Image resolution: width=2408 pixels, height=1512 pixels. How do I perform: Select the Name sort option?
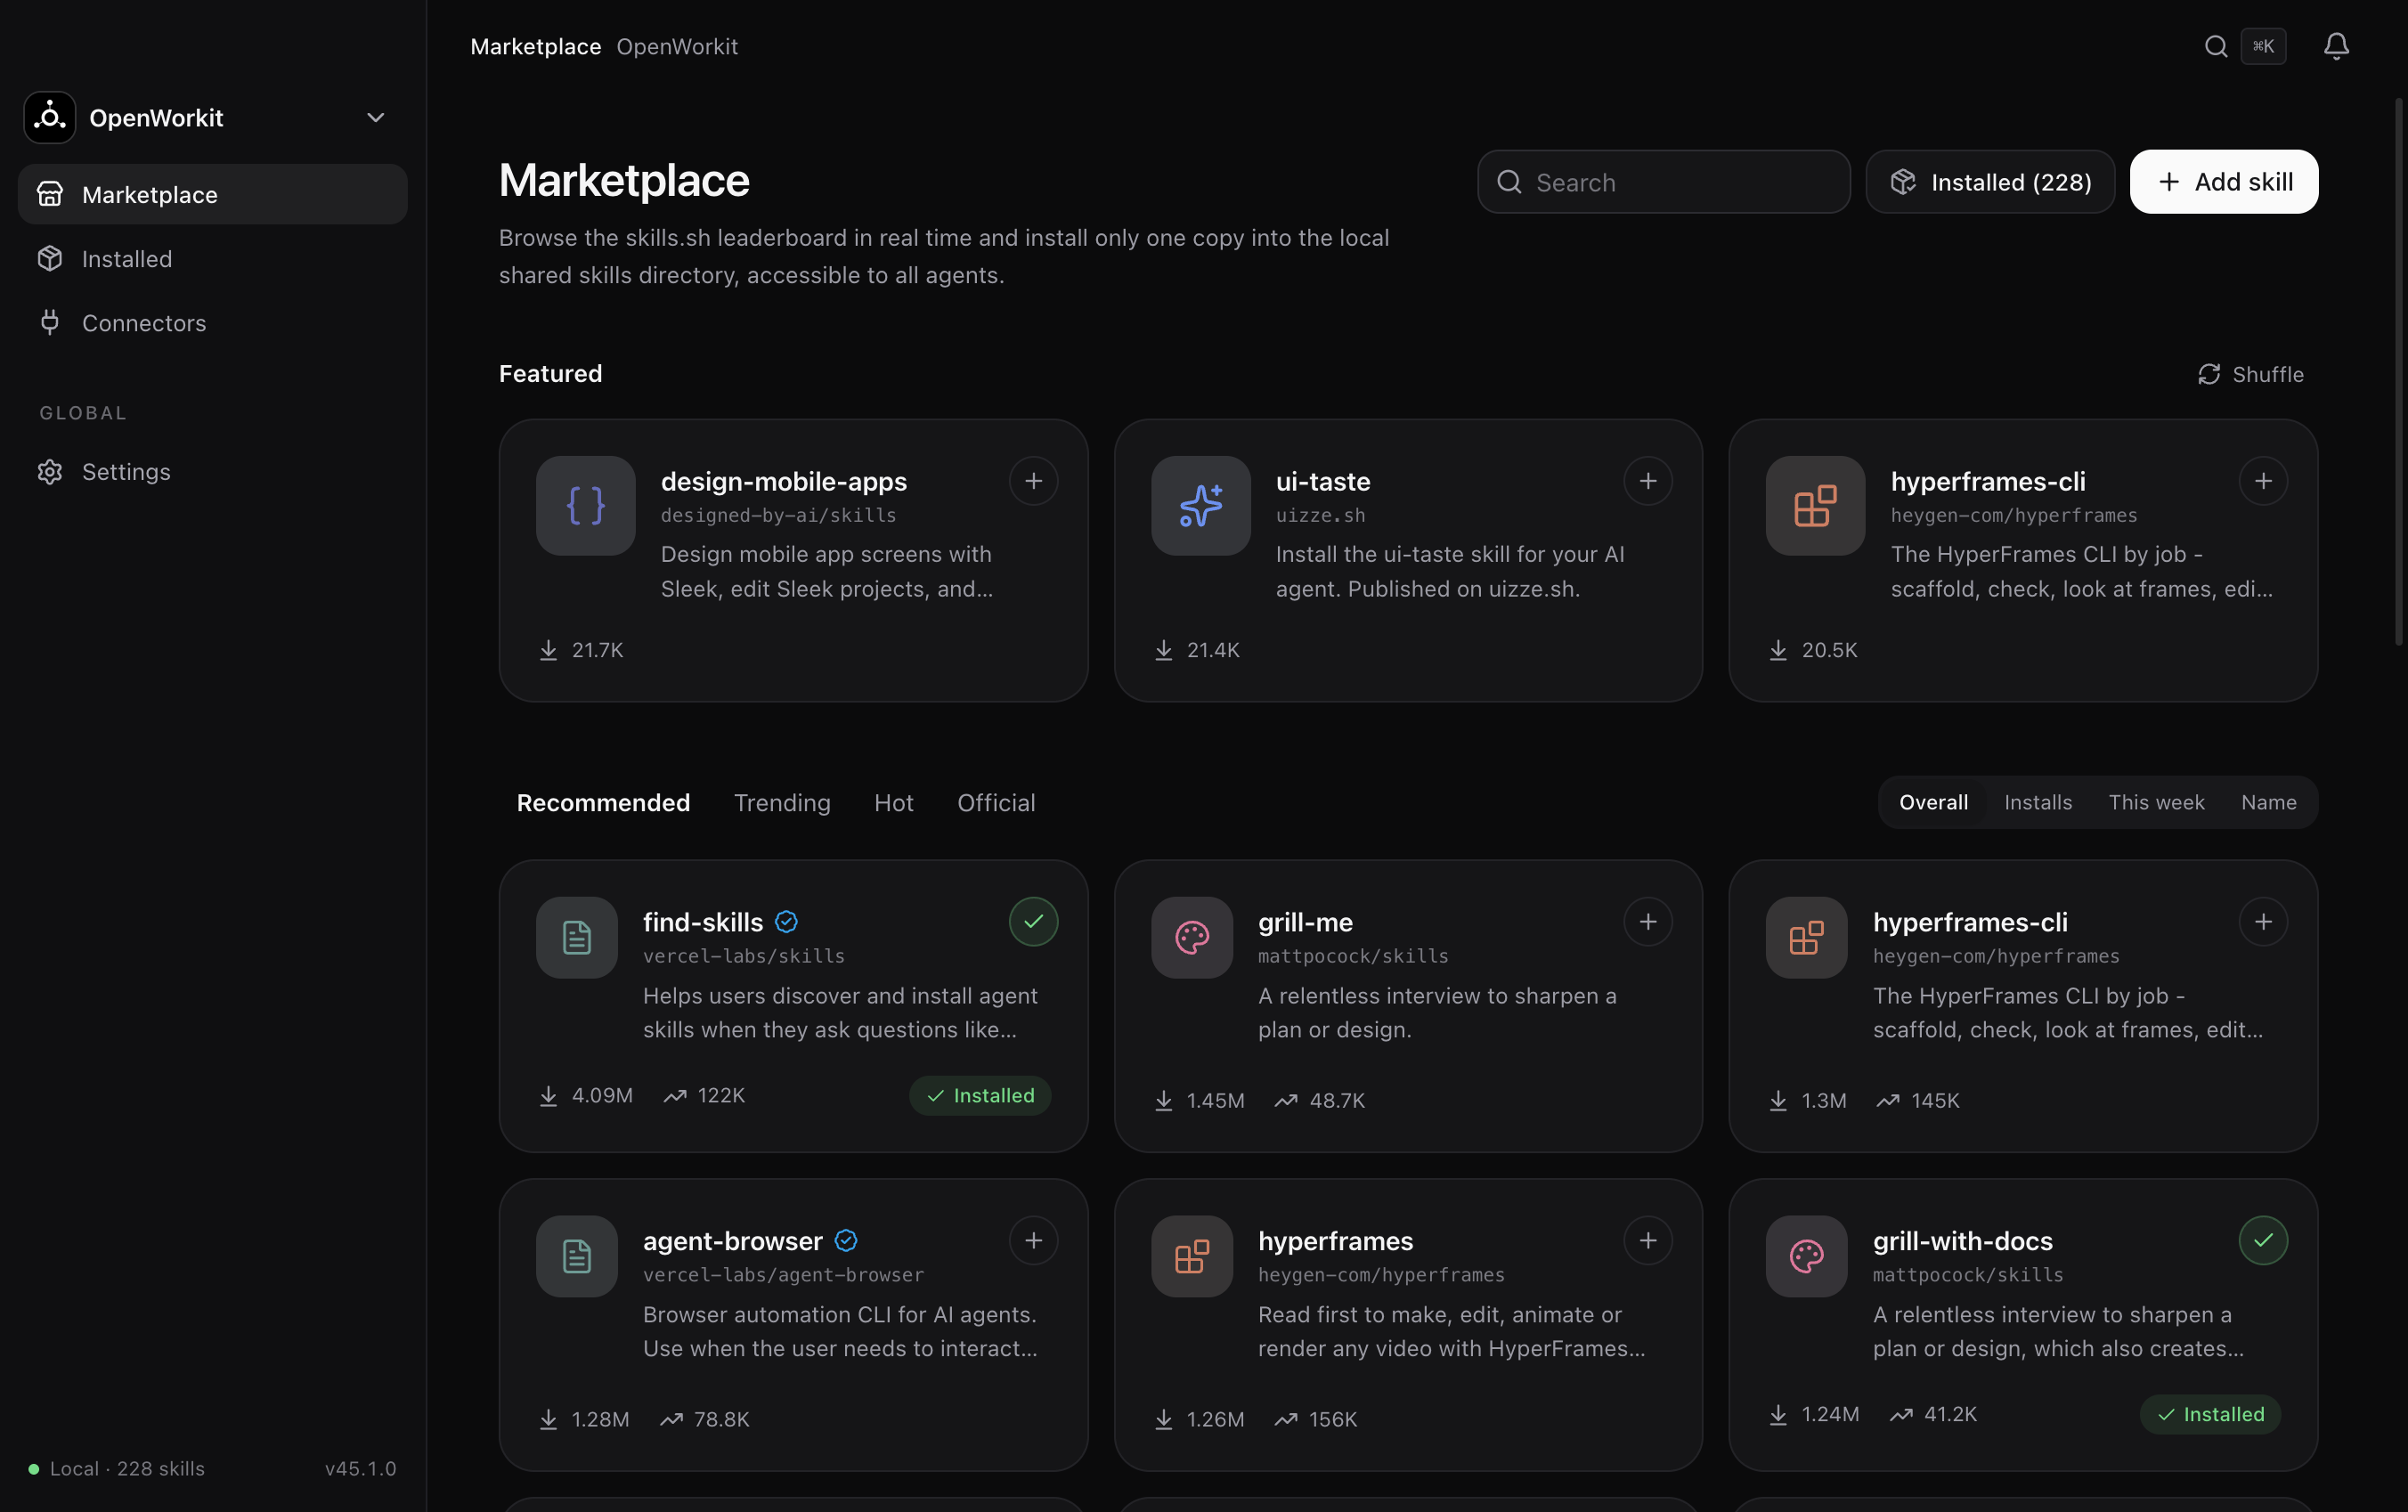coord(2268,803)
